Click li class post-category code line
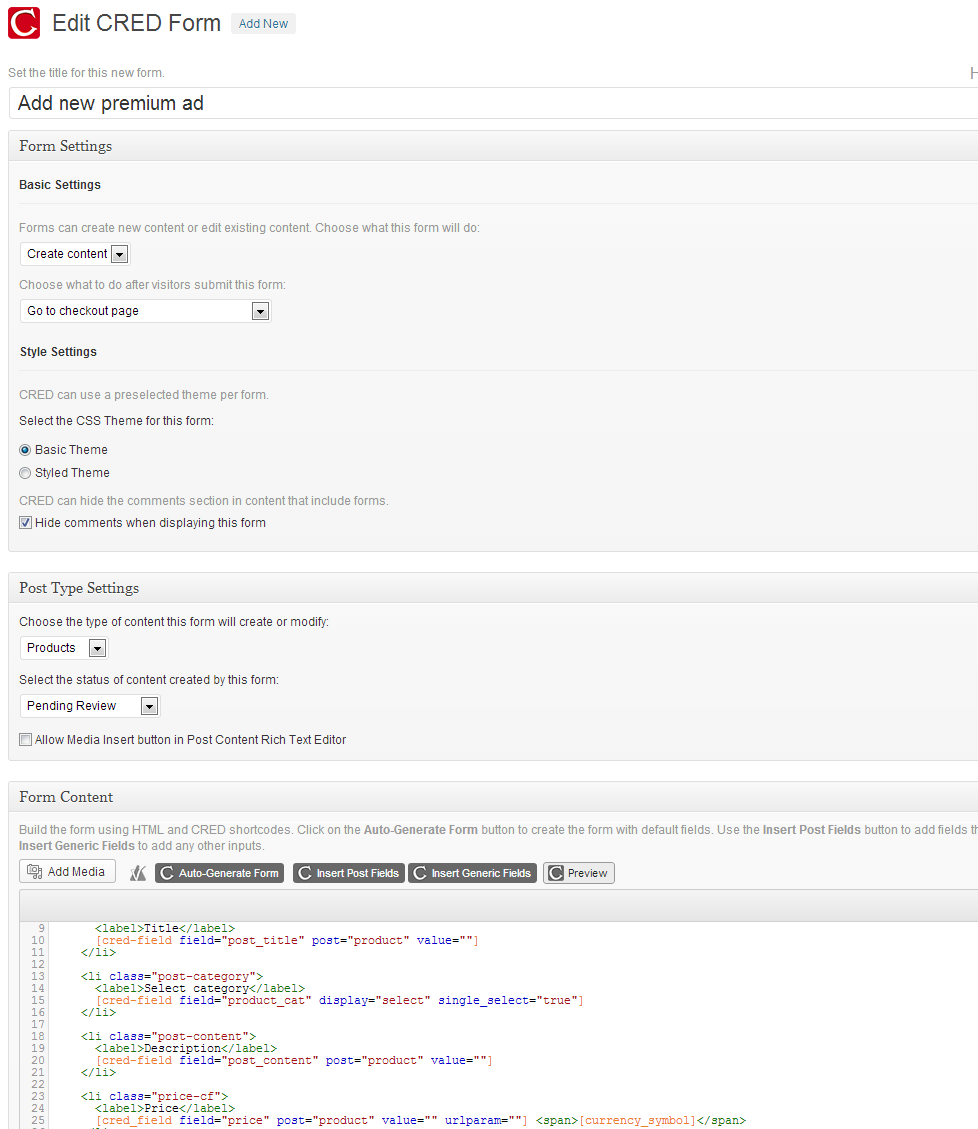The image size is (978, 1129). pyautogui.click(x=172, y=976)
